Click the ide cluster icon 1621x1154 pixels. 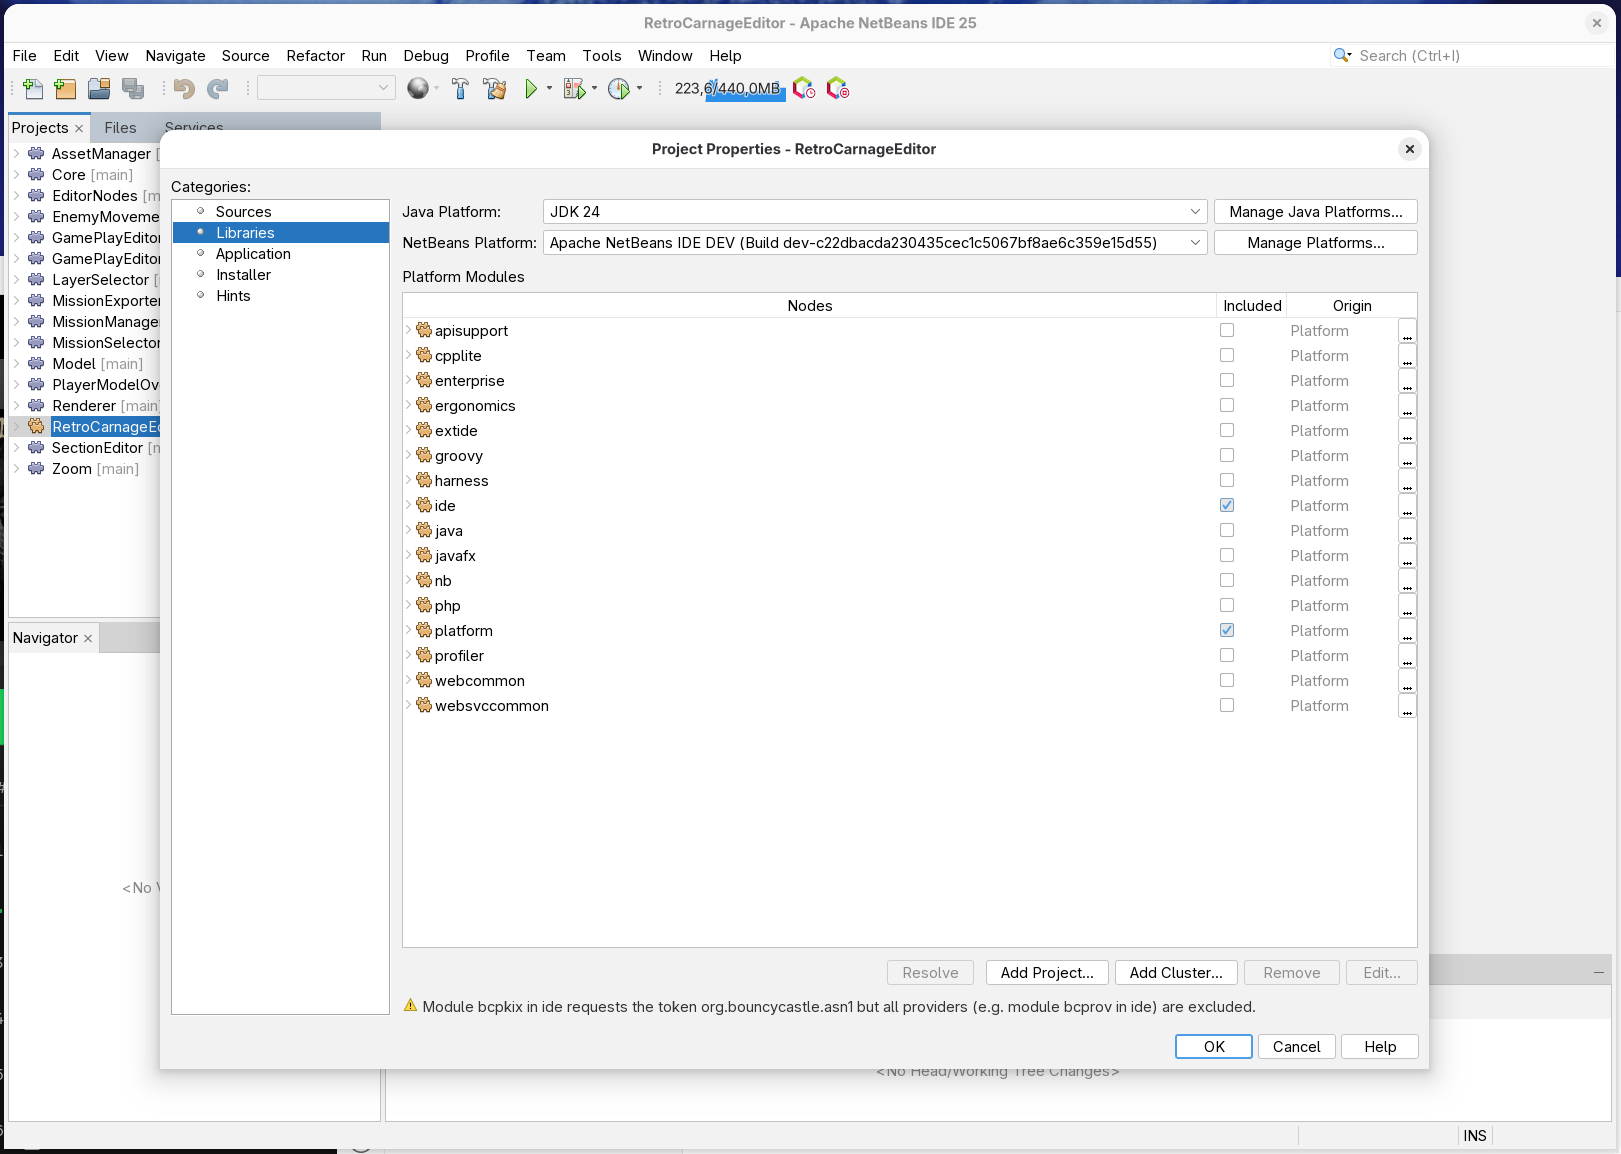424,505
